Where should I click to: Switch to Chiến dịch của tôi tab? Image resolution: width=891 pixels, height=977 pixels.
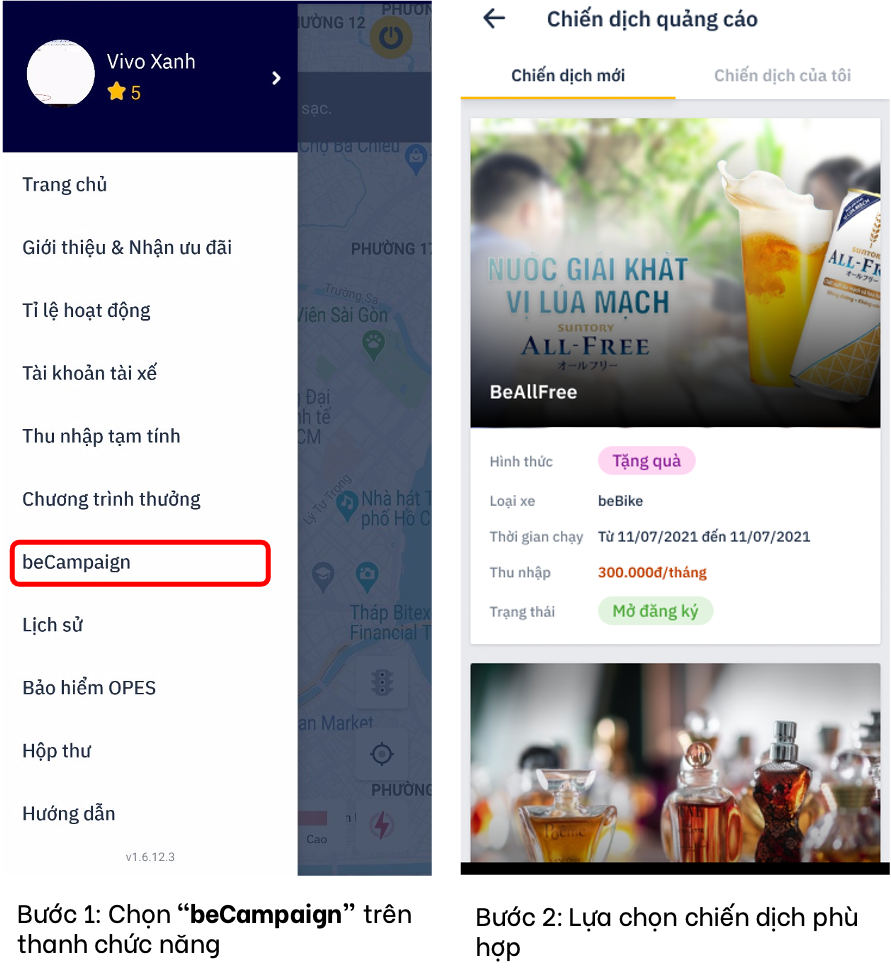(782, 75)
